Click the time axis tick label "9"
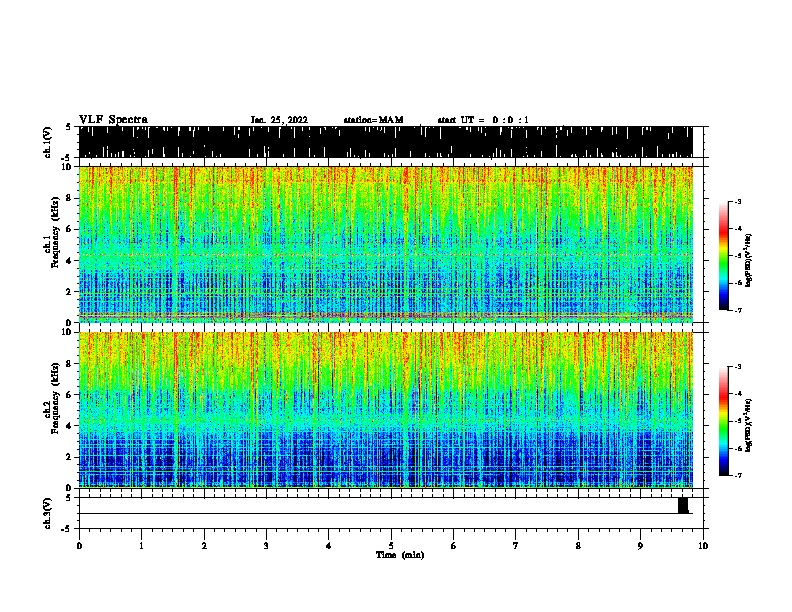The height and width of the screenshot is (612, 792). [640, 546]
